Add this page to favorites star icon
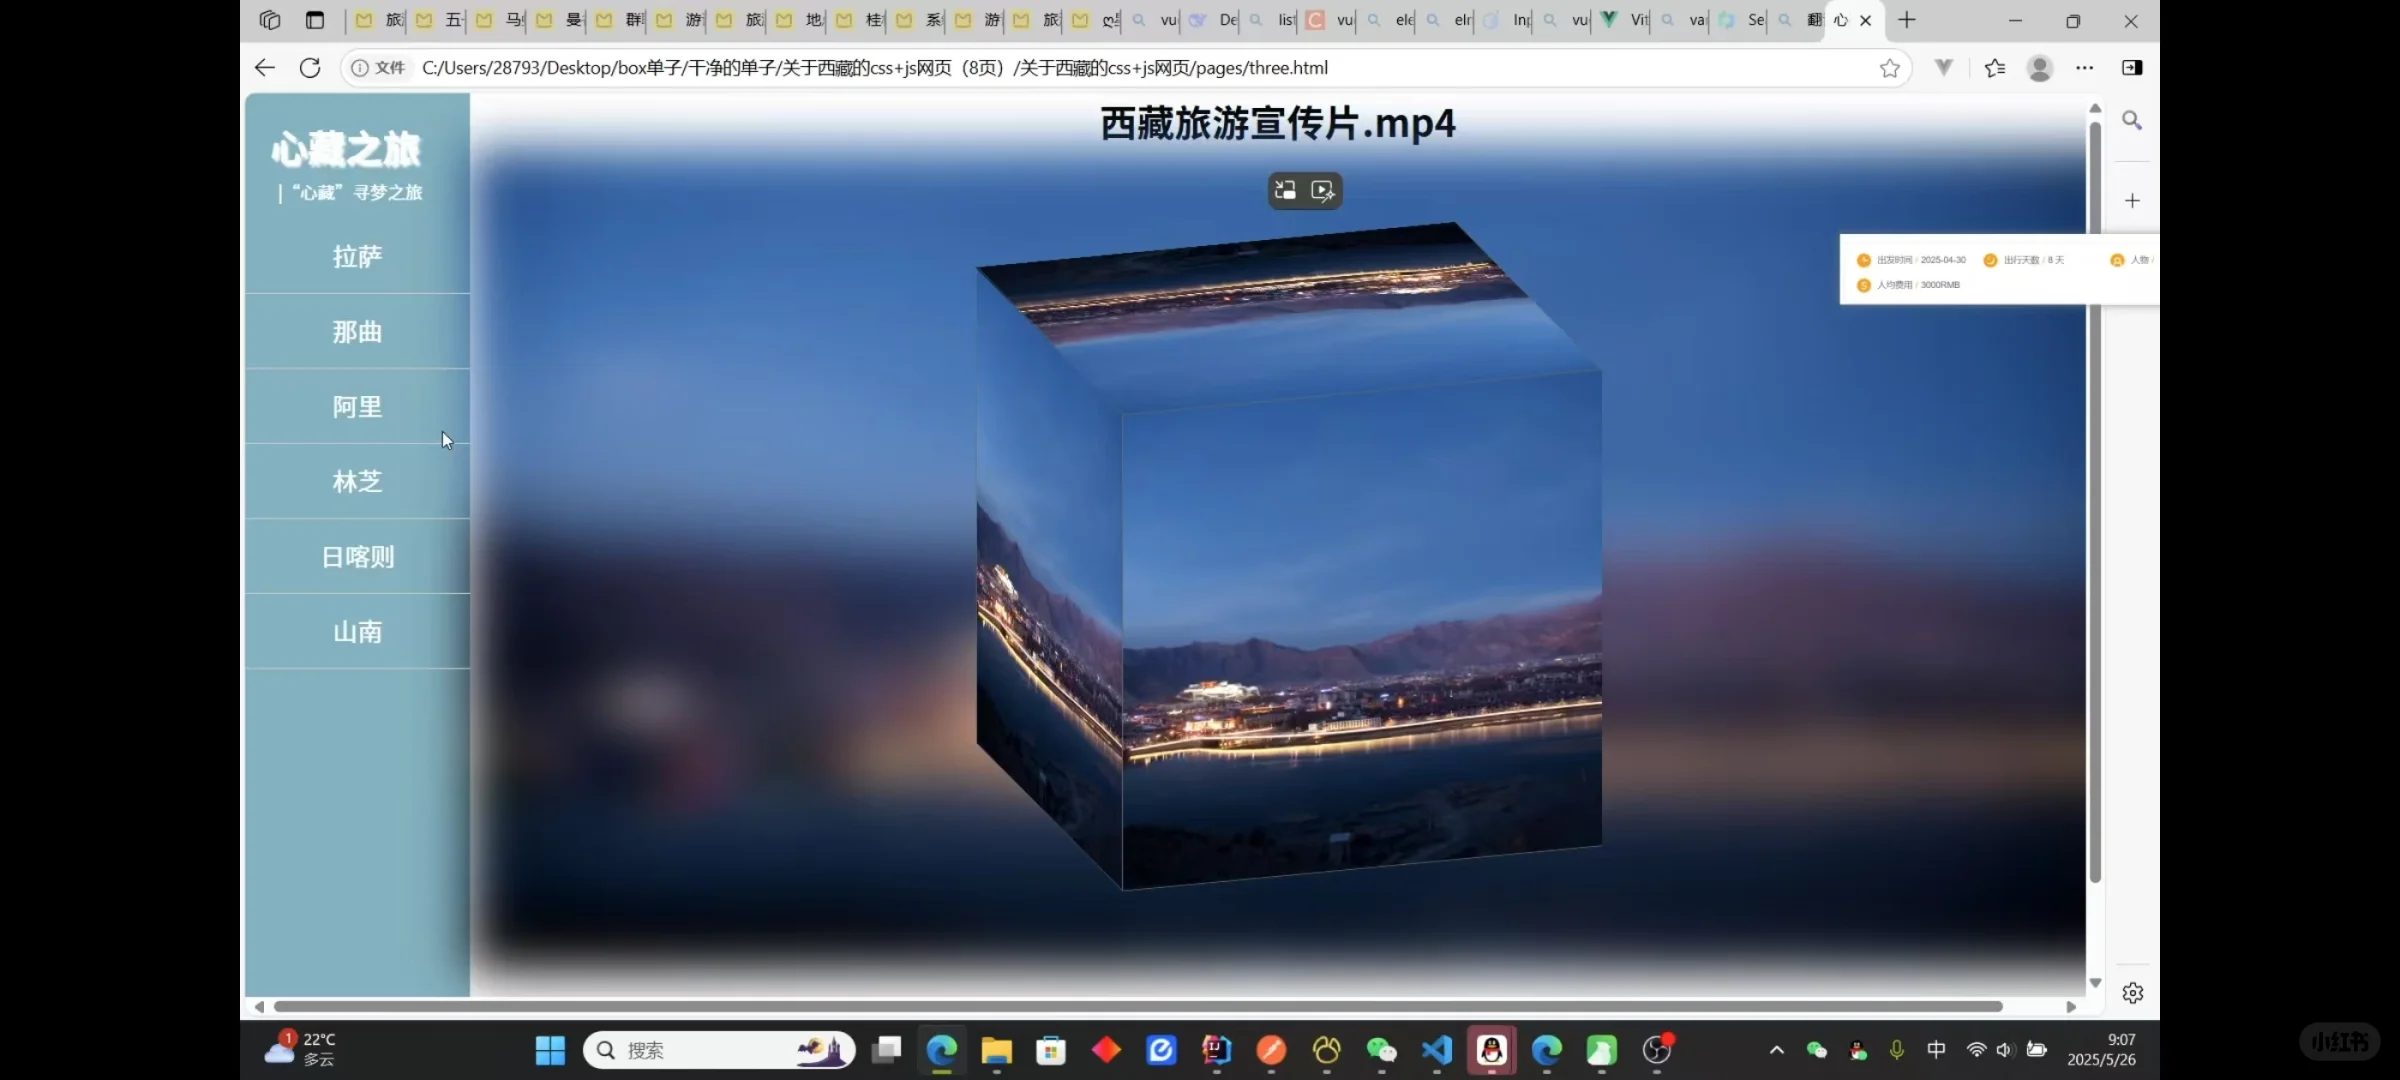The image size is (2400, 1080). [x=1890, y=68]
